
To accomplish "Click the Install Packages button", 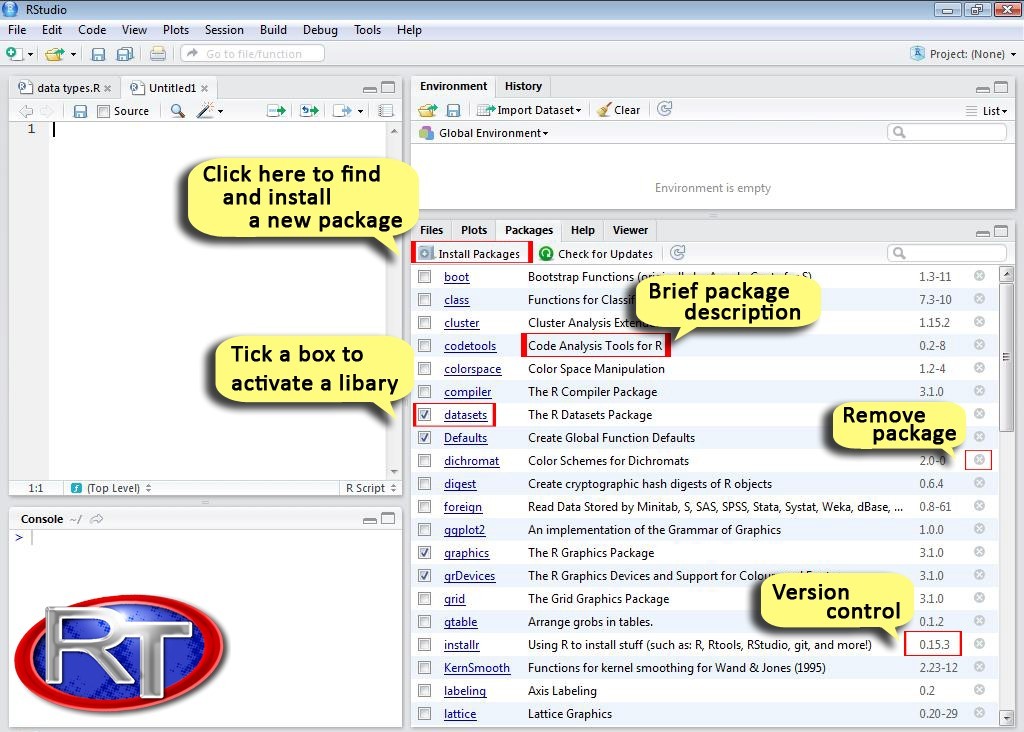I will point(471,254).
